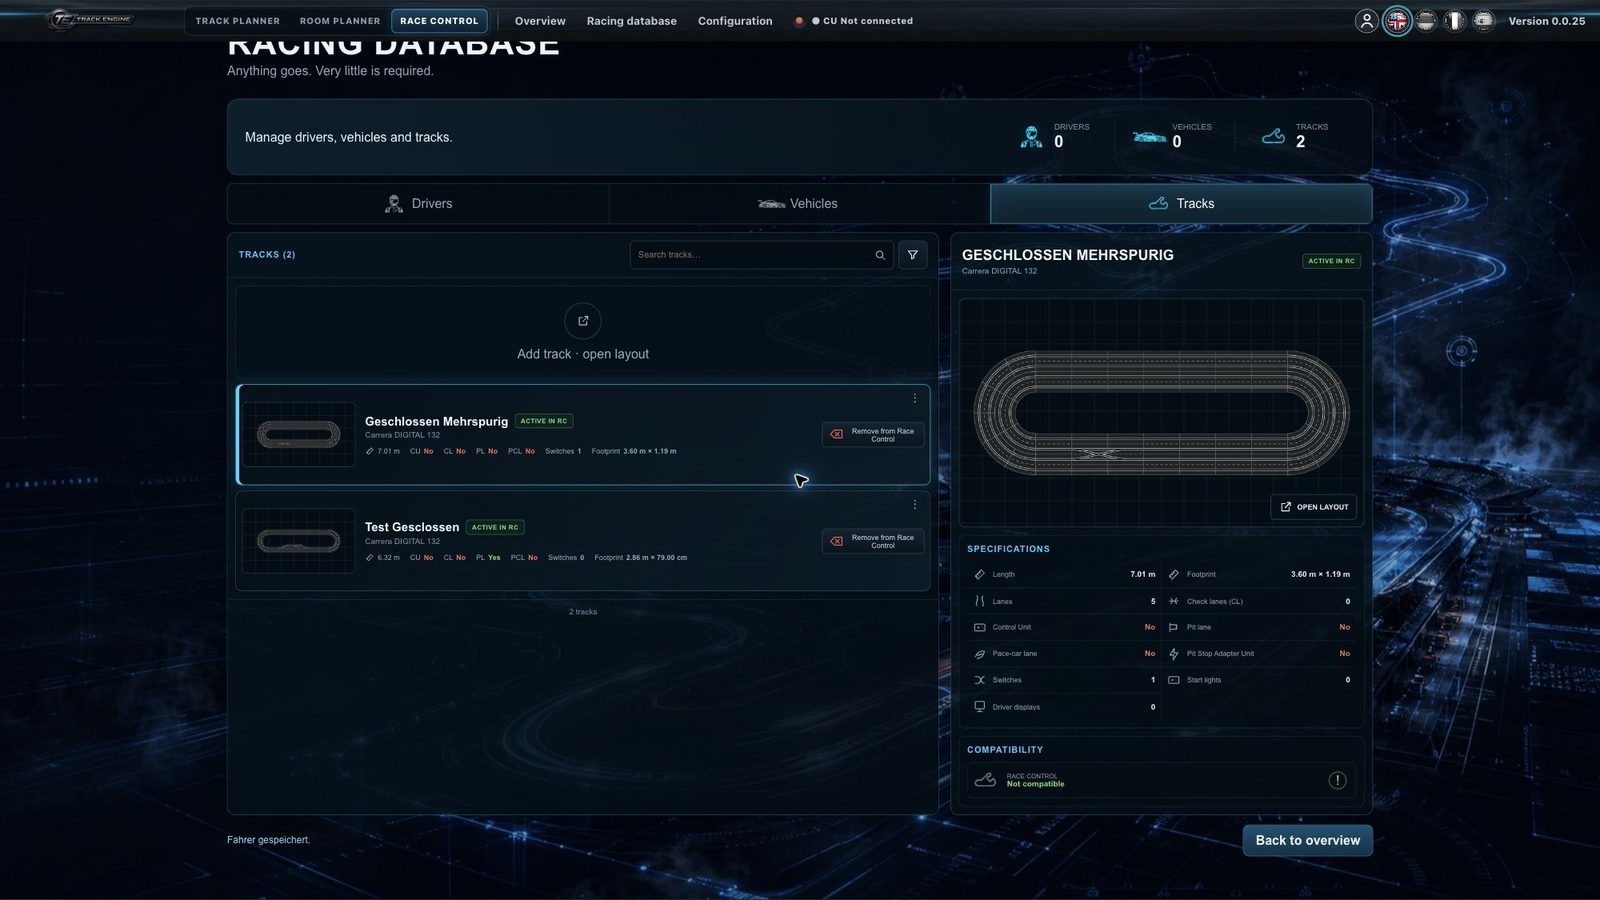This screenshot has width=1600, height=900.
Task: Click the Test Gesclossen track name
Action: (x=412, y=527)
